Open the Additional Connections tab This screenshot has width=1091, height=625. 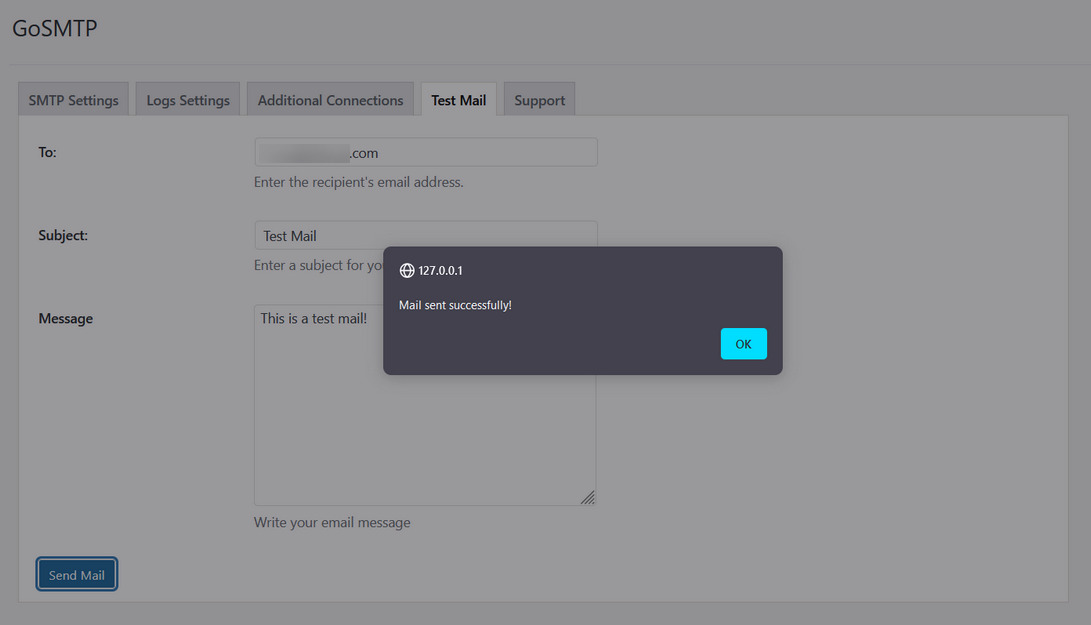tap(331, 100)
